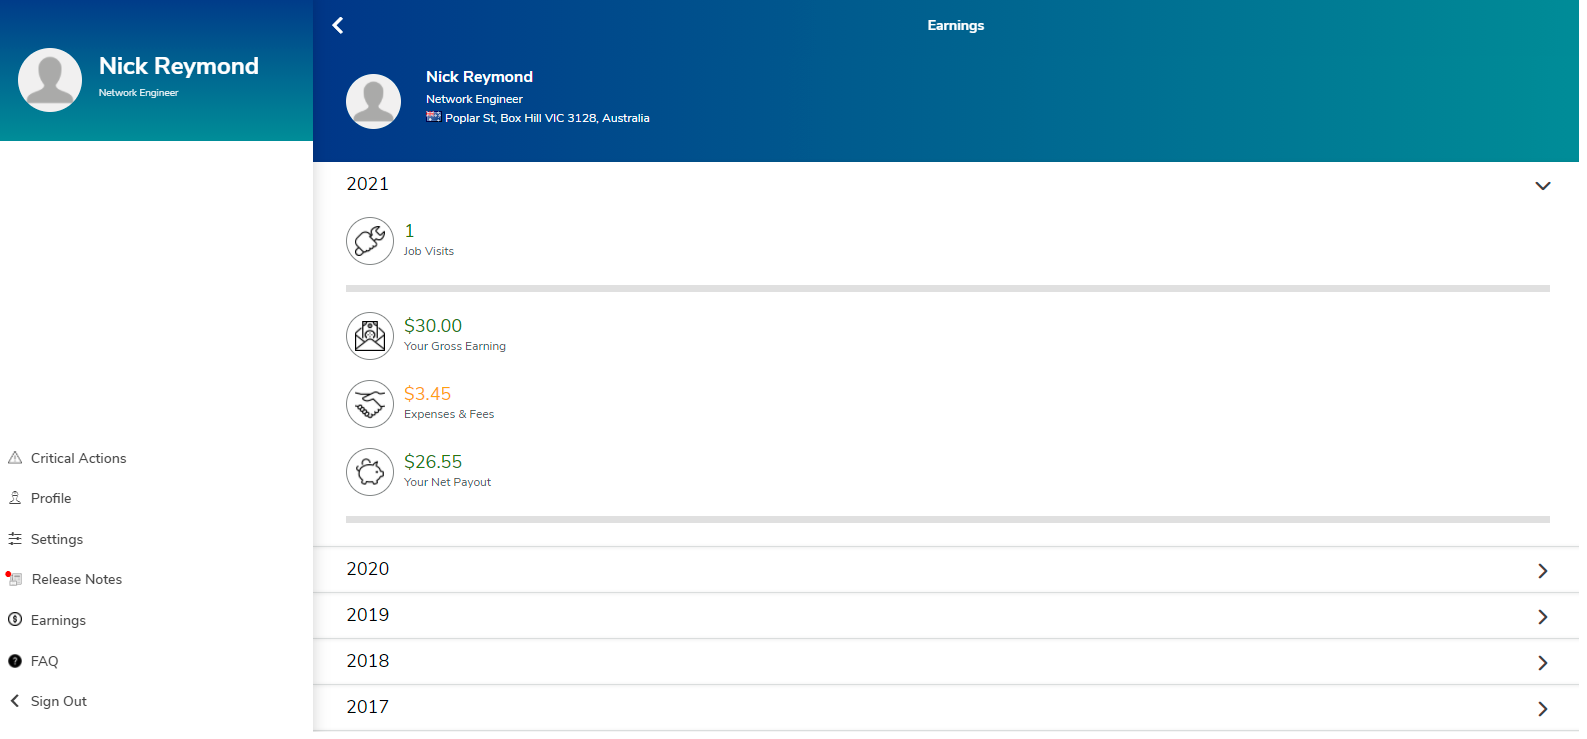Collapse the 2021 earnings section
This screenshot has height=739, width=1587.
[x=1543, y=186]
